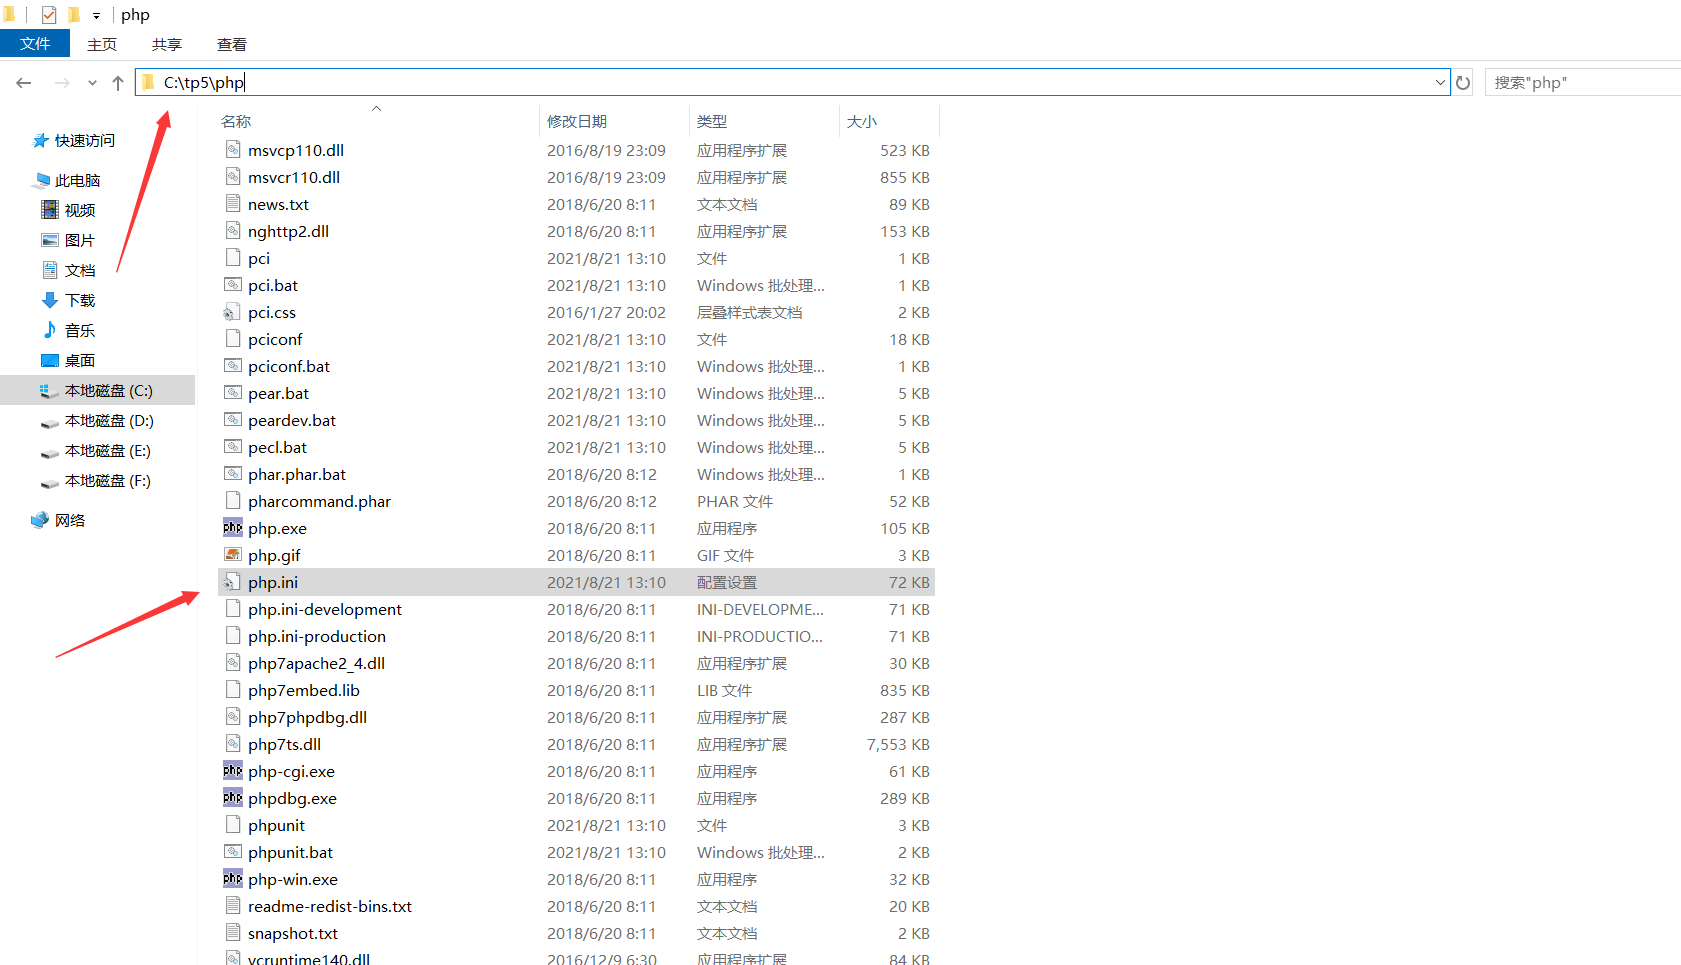Open the 下载 folder in sidebar
Screen dimensions: 1681x965
point(68,300)
